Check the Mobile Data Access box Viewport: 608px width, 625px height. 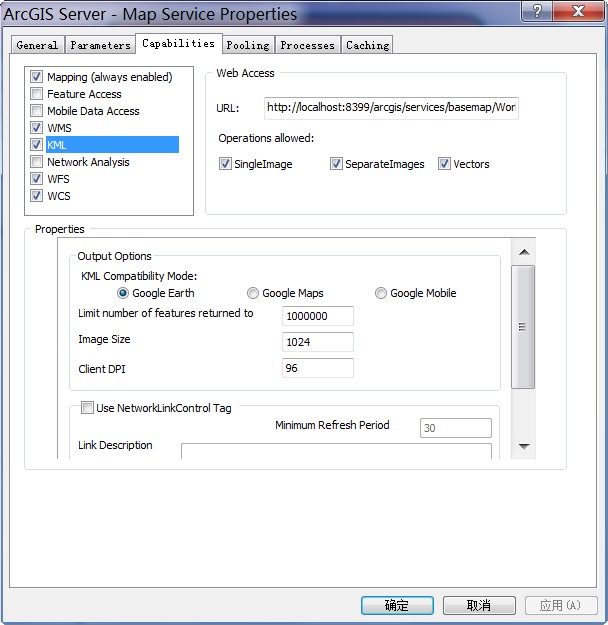click(x=37, y=111)
